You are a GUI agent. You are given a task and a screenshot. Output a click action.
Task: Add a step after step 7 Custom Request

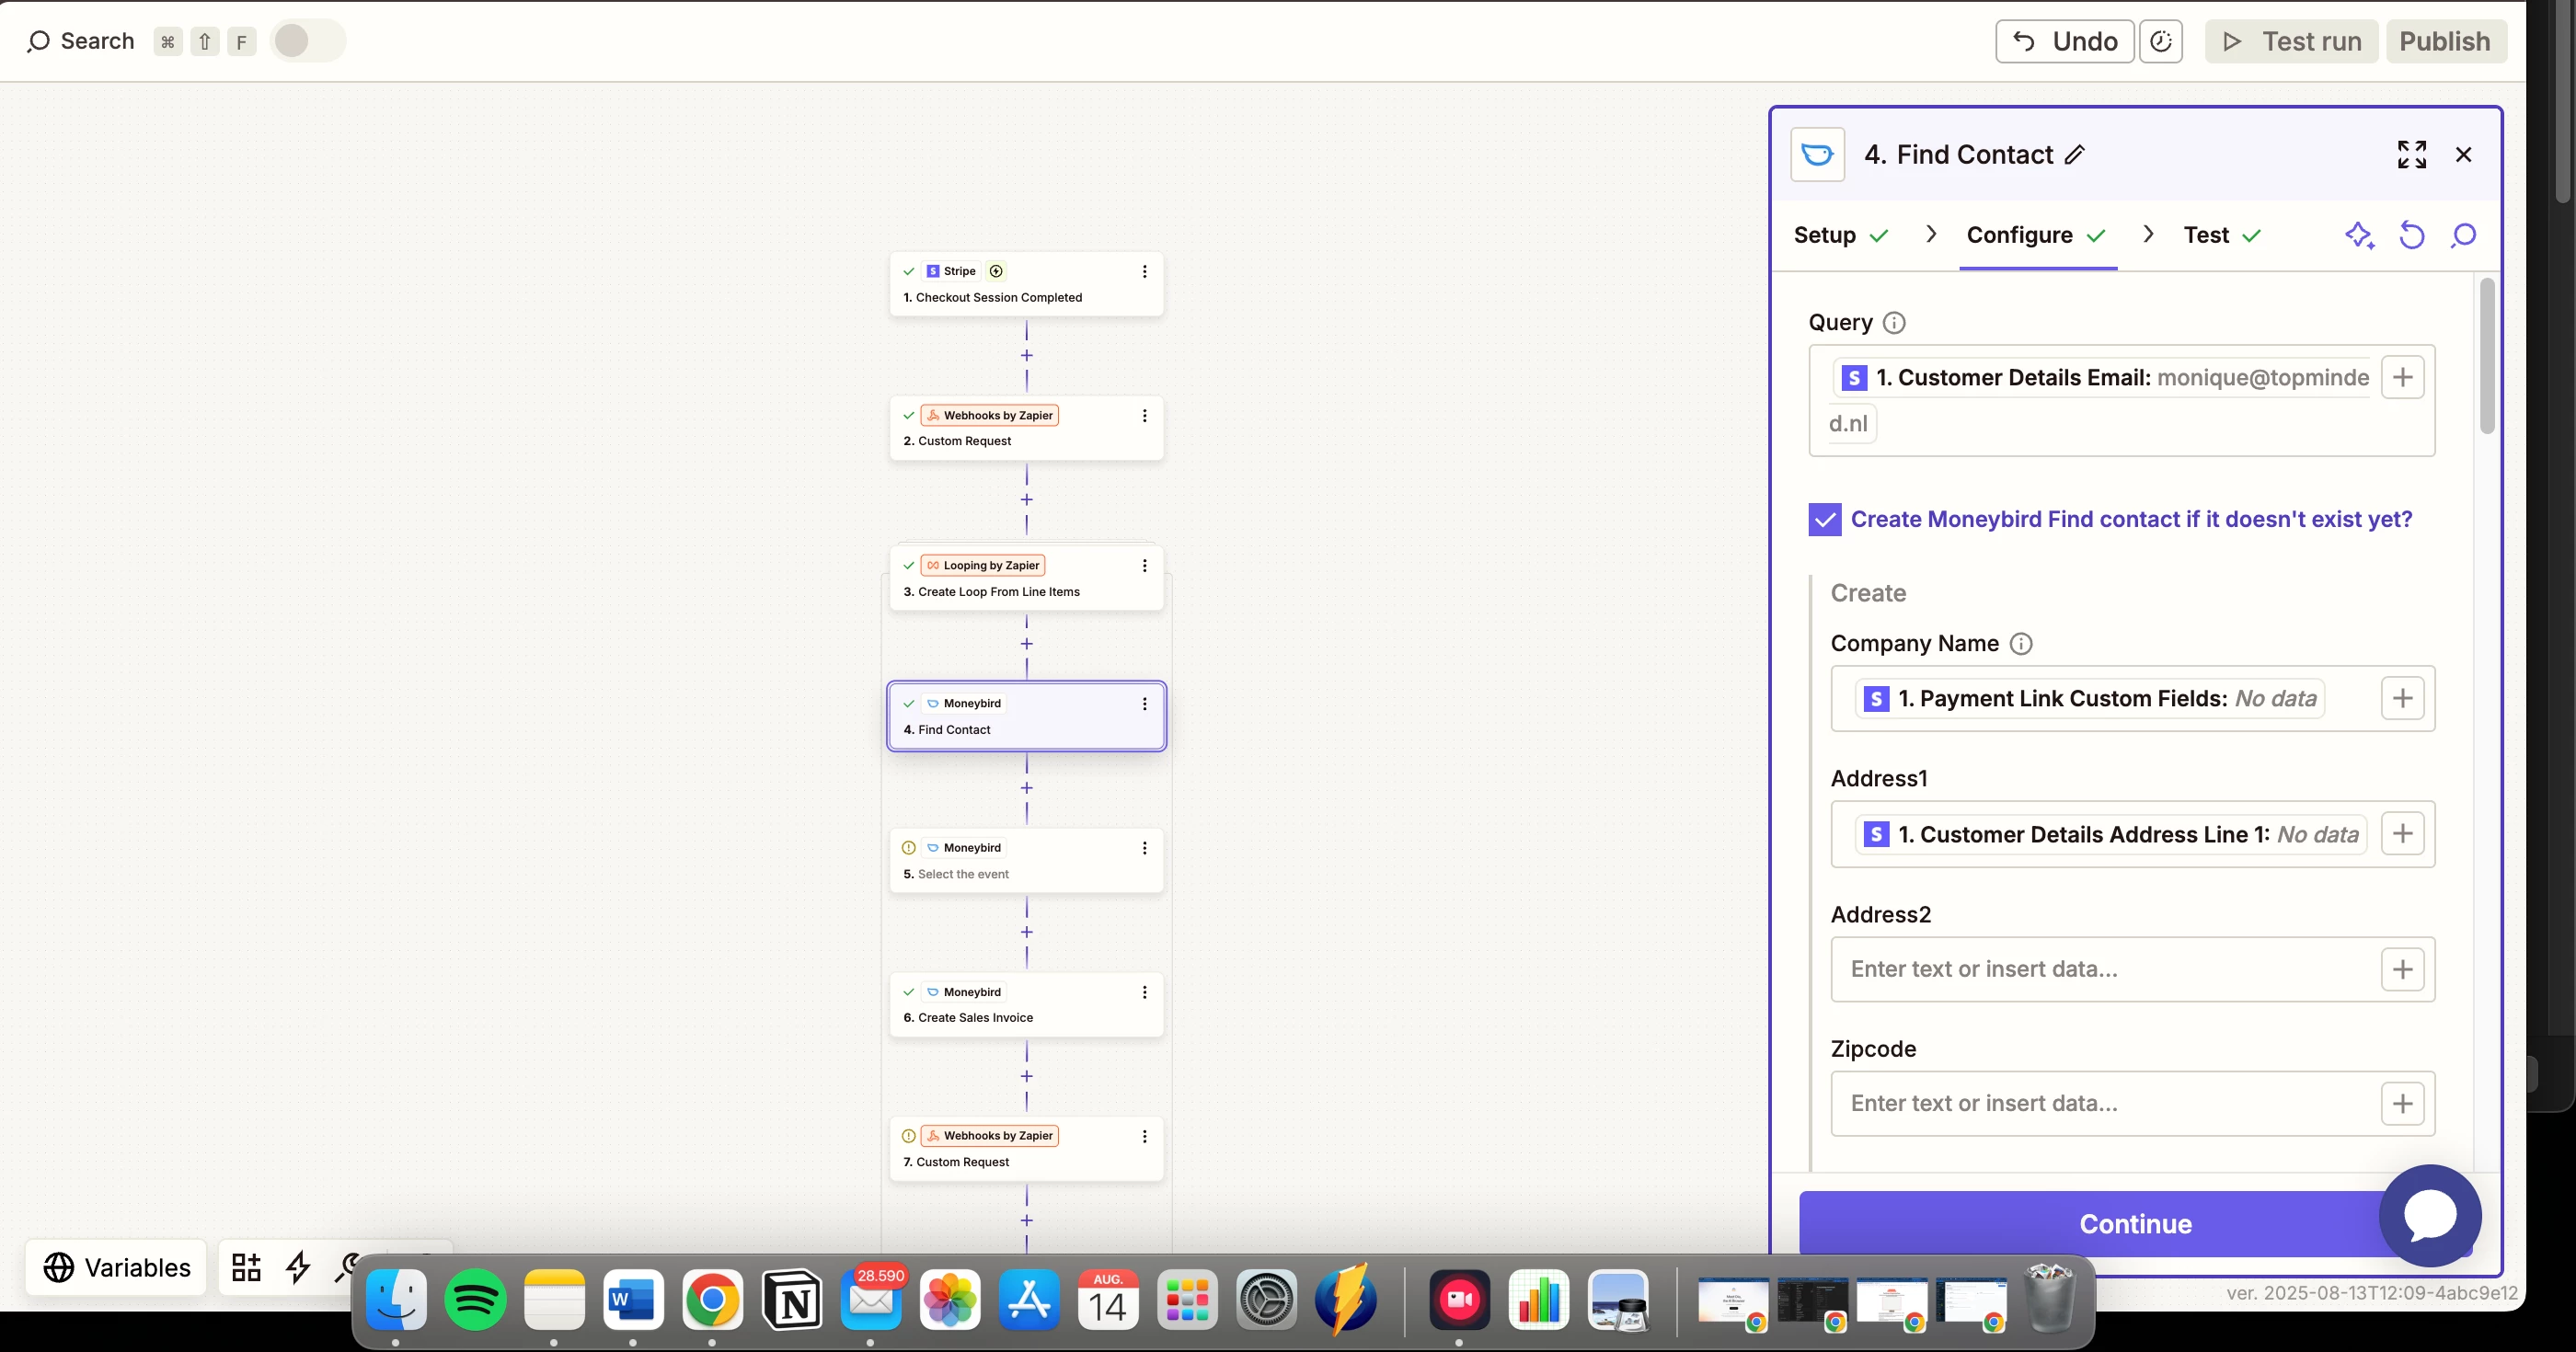(1026, 1220)
